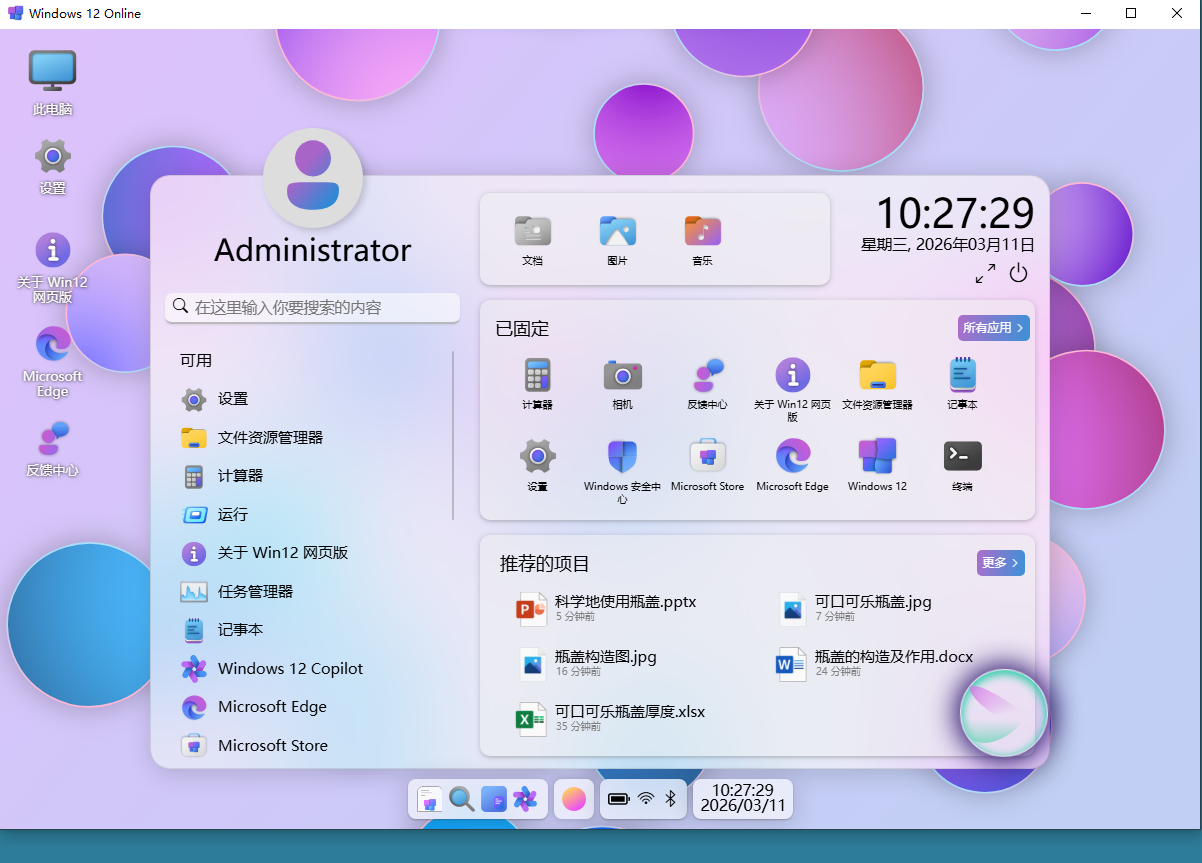Click the power button icon

coord(1018,273)
